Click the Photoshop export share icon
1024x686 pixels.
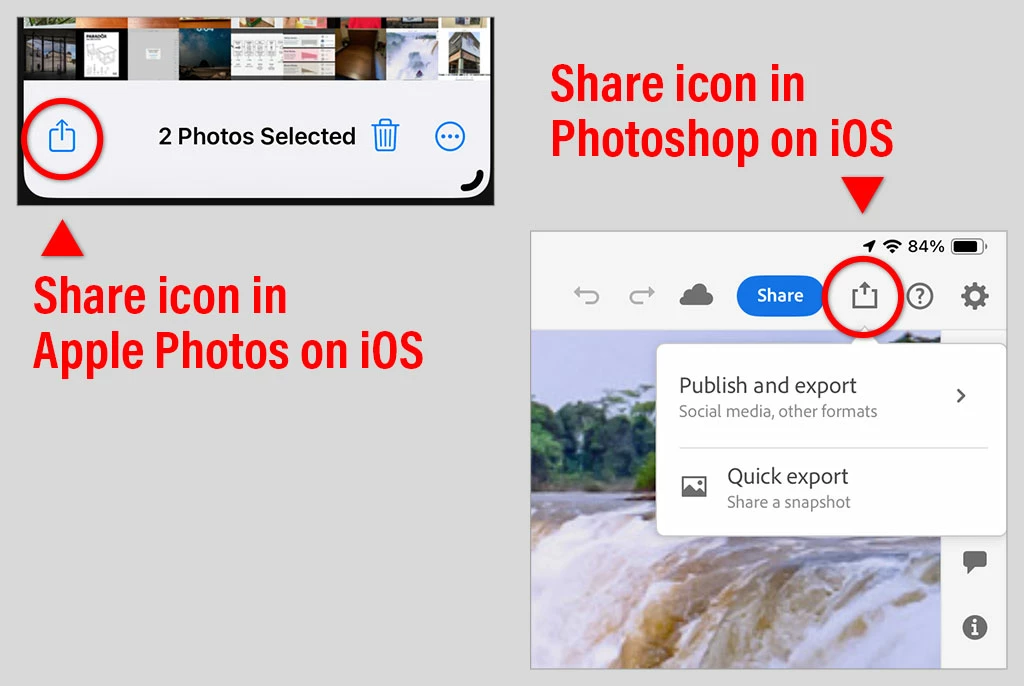pyautogui.click(x=864, y=295)
